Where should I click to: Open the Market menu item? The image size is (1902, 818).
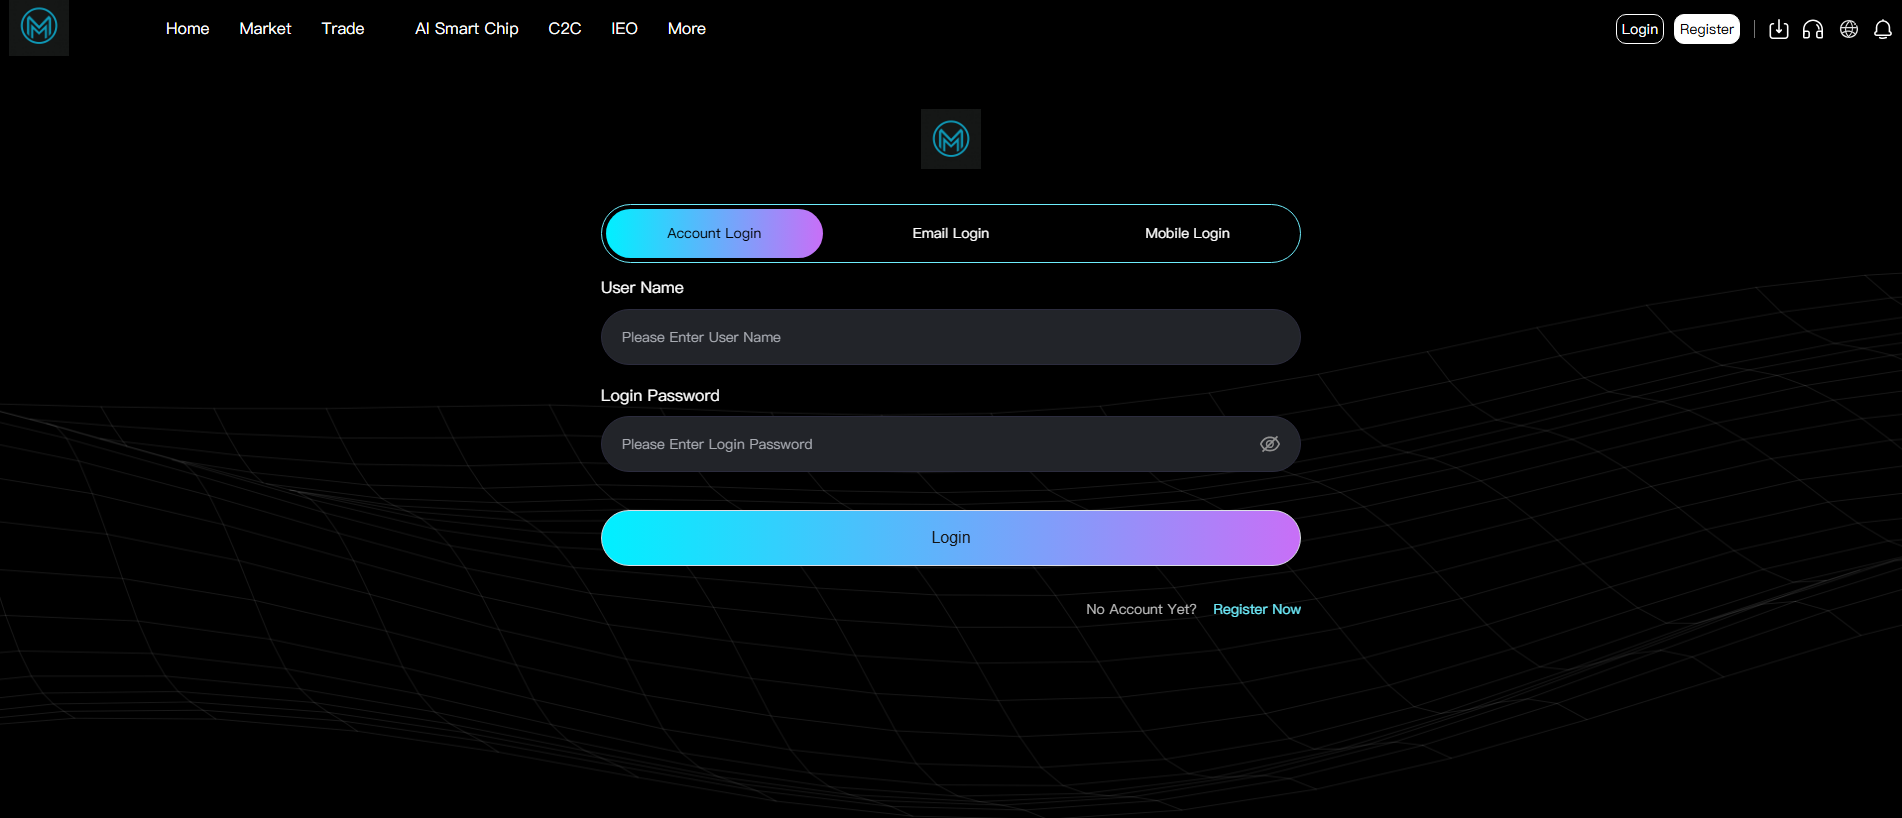[265, 29]
